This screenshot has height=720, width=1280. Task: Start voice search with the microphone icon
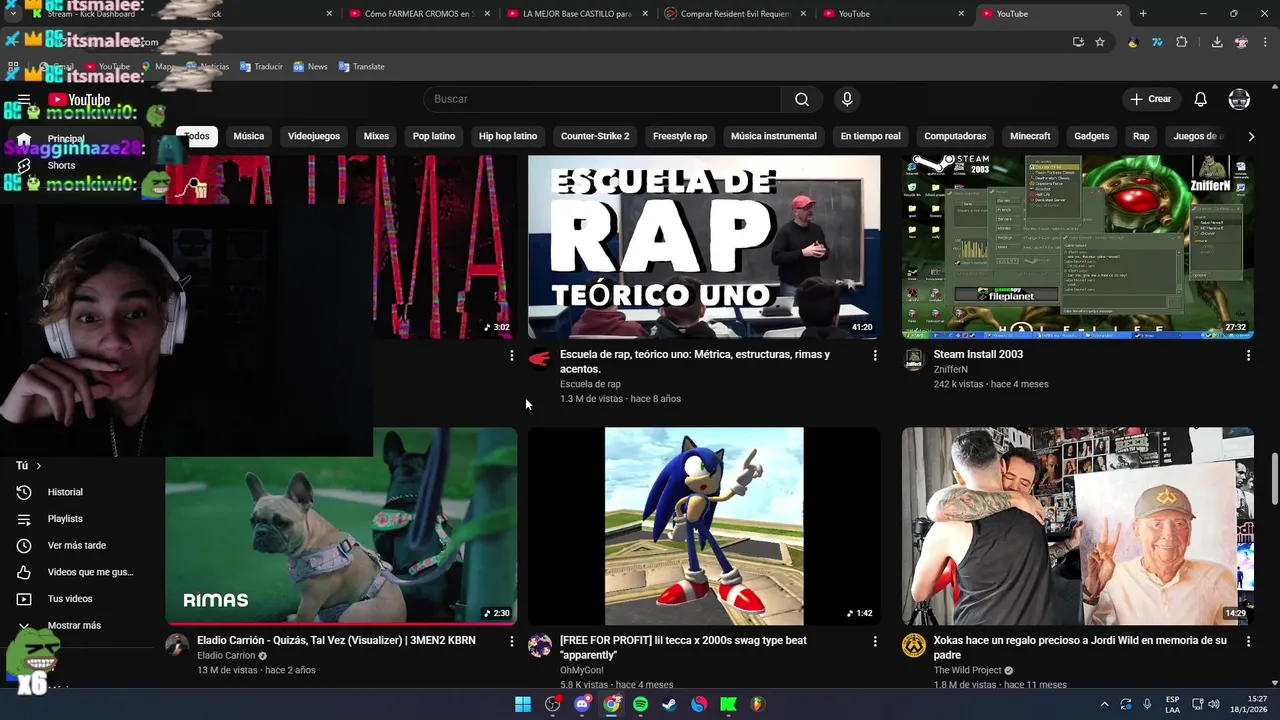pos(847,99)
